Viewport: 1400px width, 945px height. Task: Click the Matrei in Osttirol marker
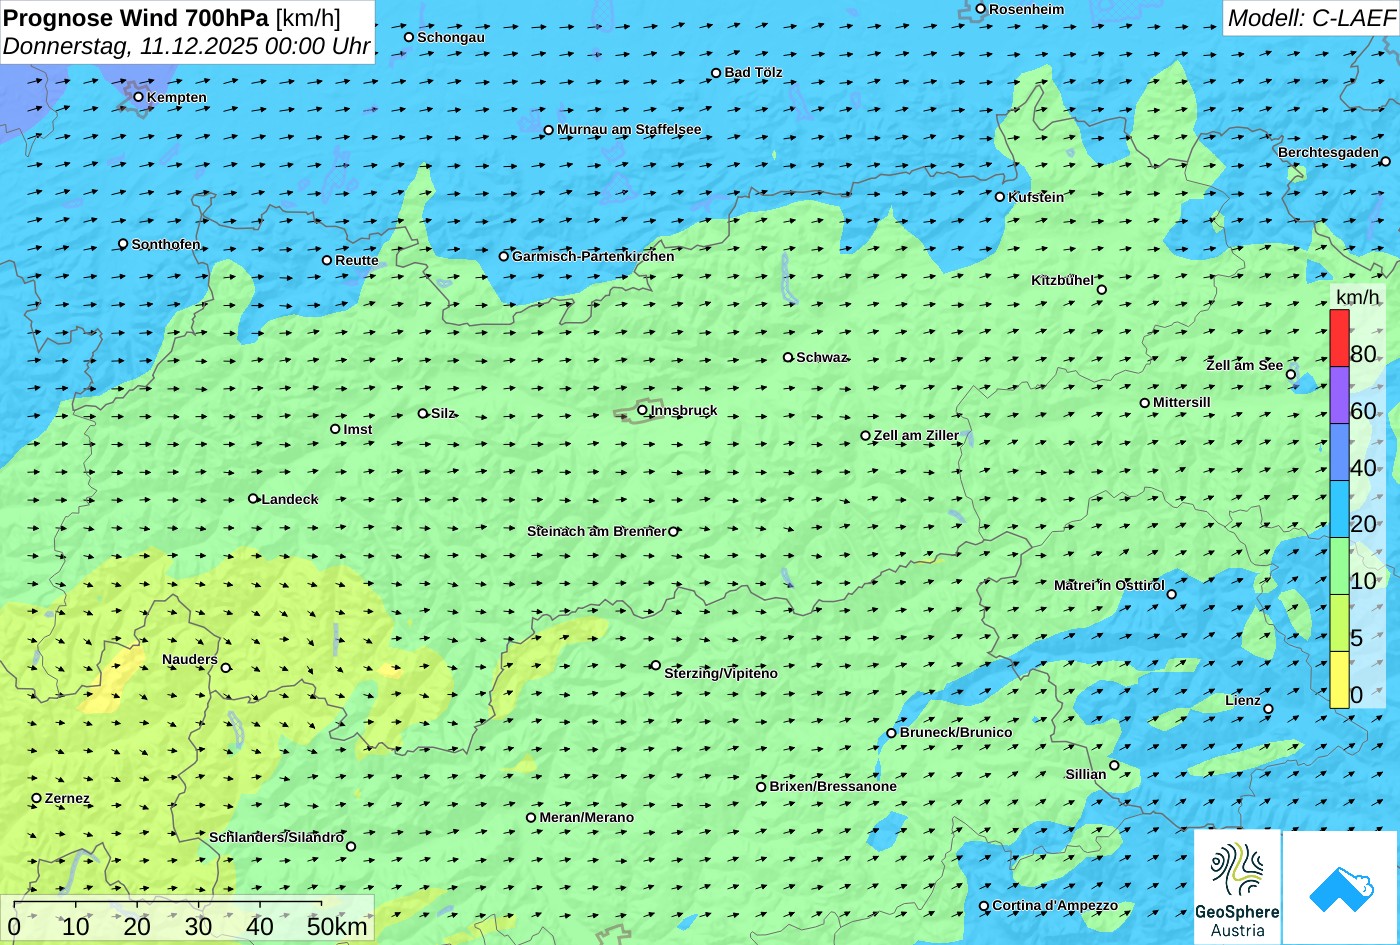click(x=1172, y=594)
